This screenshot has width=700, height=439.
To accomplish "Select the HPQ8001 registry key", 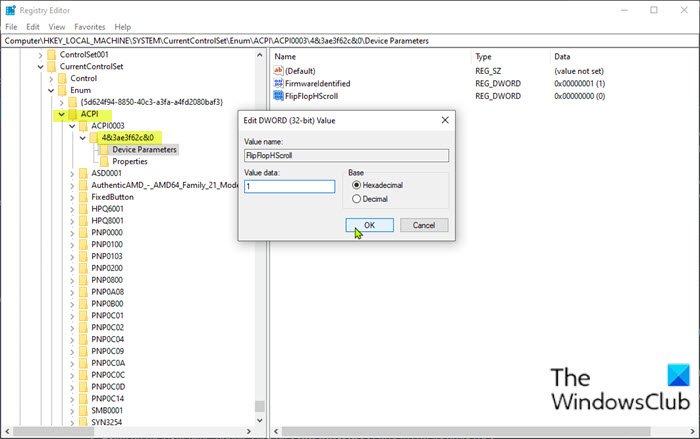I will 108,221.
